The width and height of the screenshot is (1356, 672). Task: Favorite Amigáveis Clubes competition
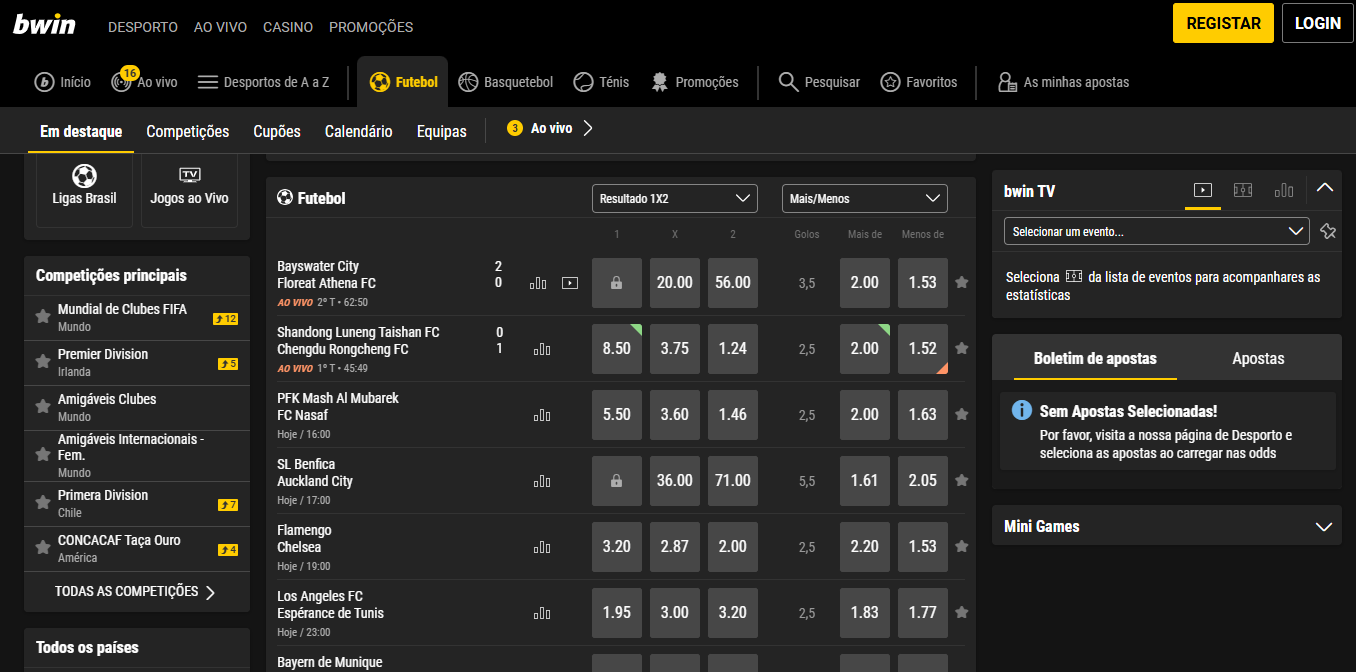tap(43, 407)
